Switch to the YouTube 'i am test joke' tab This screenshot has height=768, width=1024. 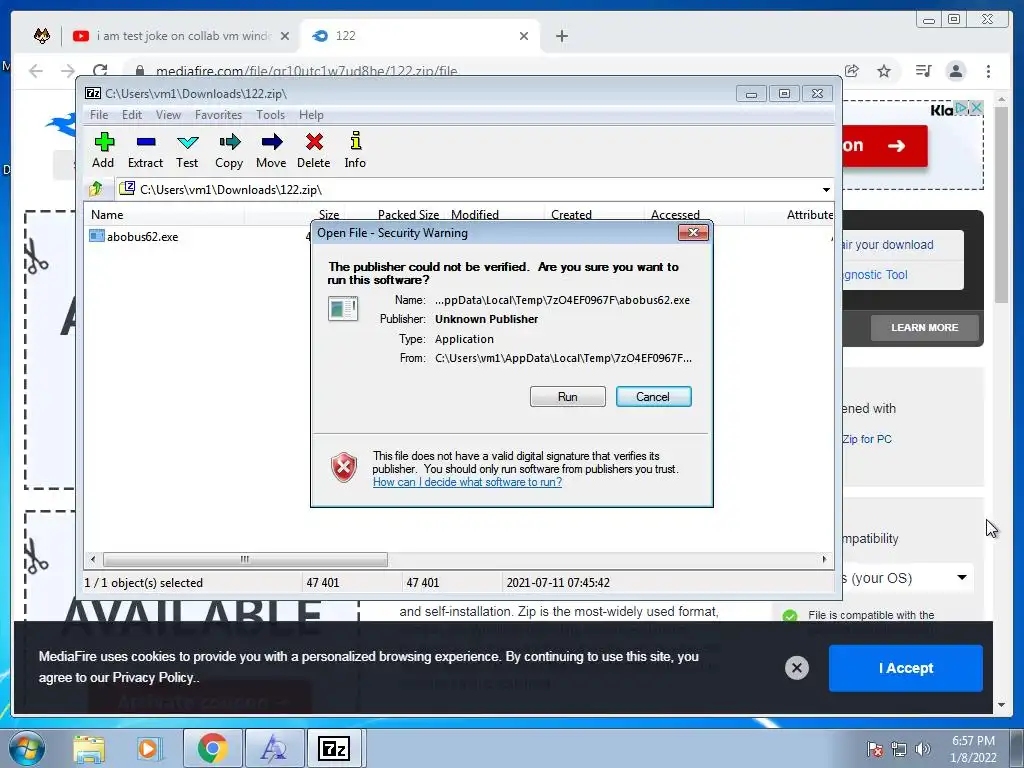tap(182, 36)
